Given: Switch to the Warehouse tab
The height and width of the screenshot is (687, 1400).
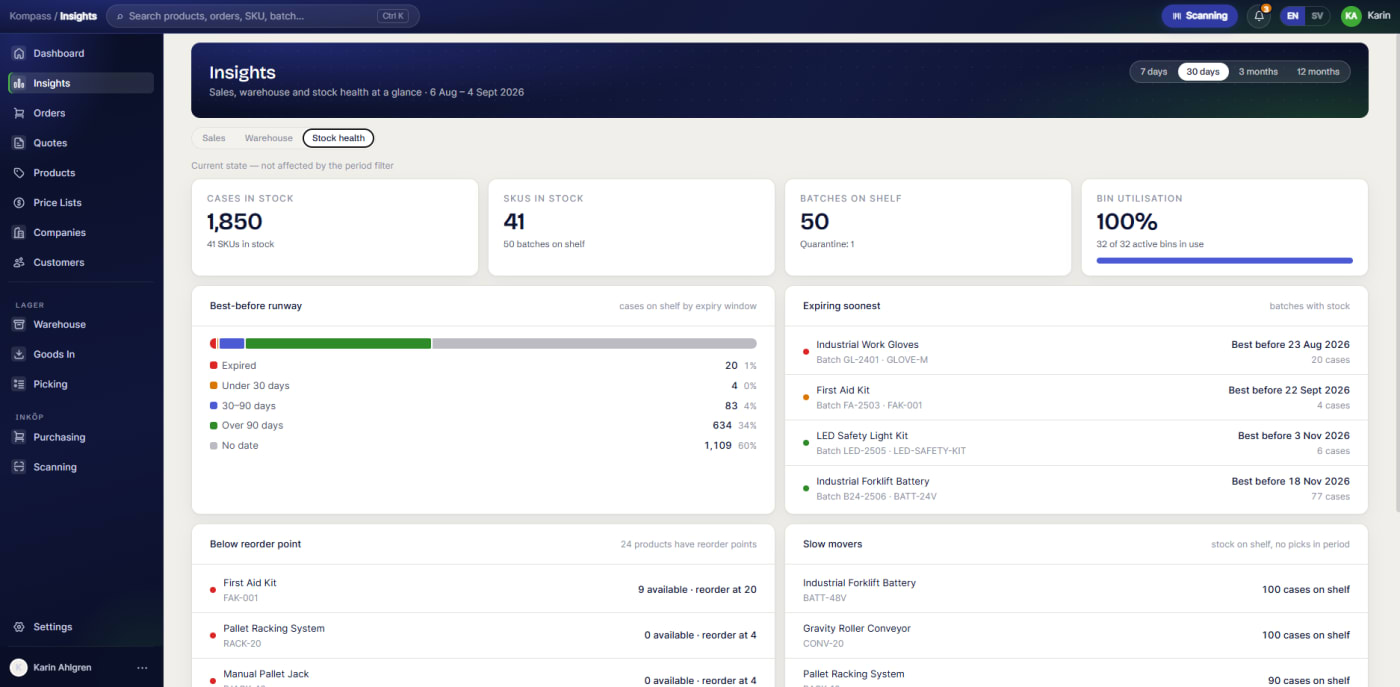Looking at the screenshot, I should (269, 138).
